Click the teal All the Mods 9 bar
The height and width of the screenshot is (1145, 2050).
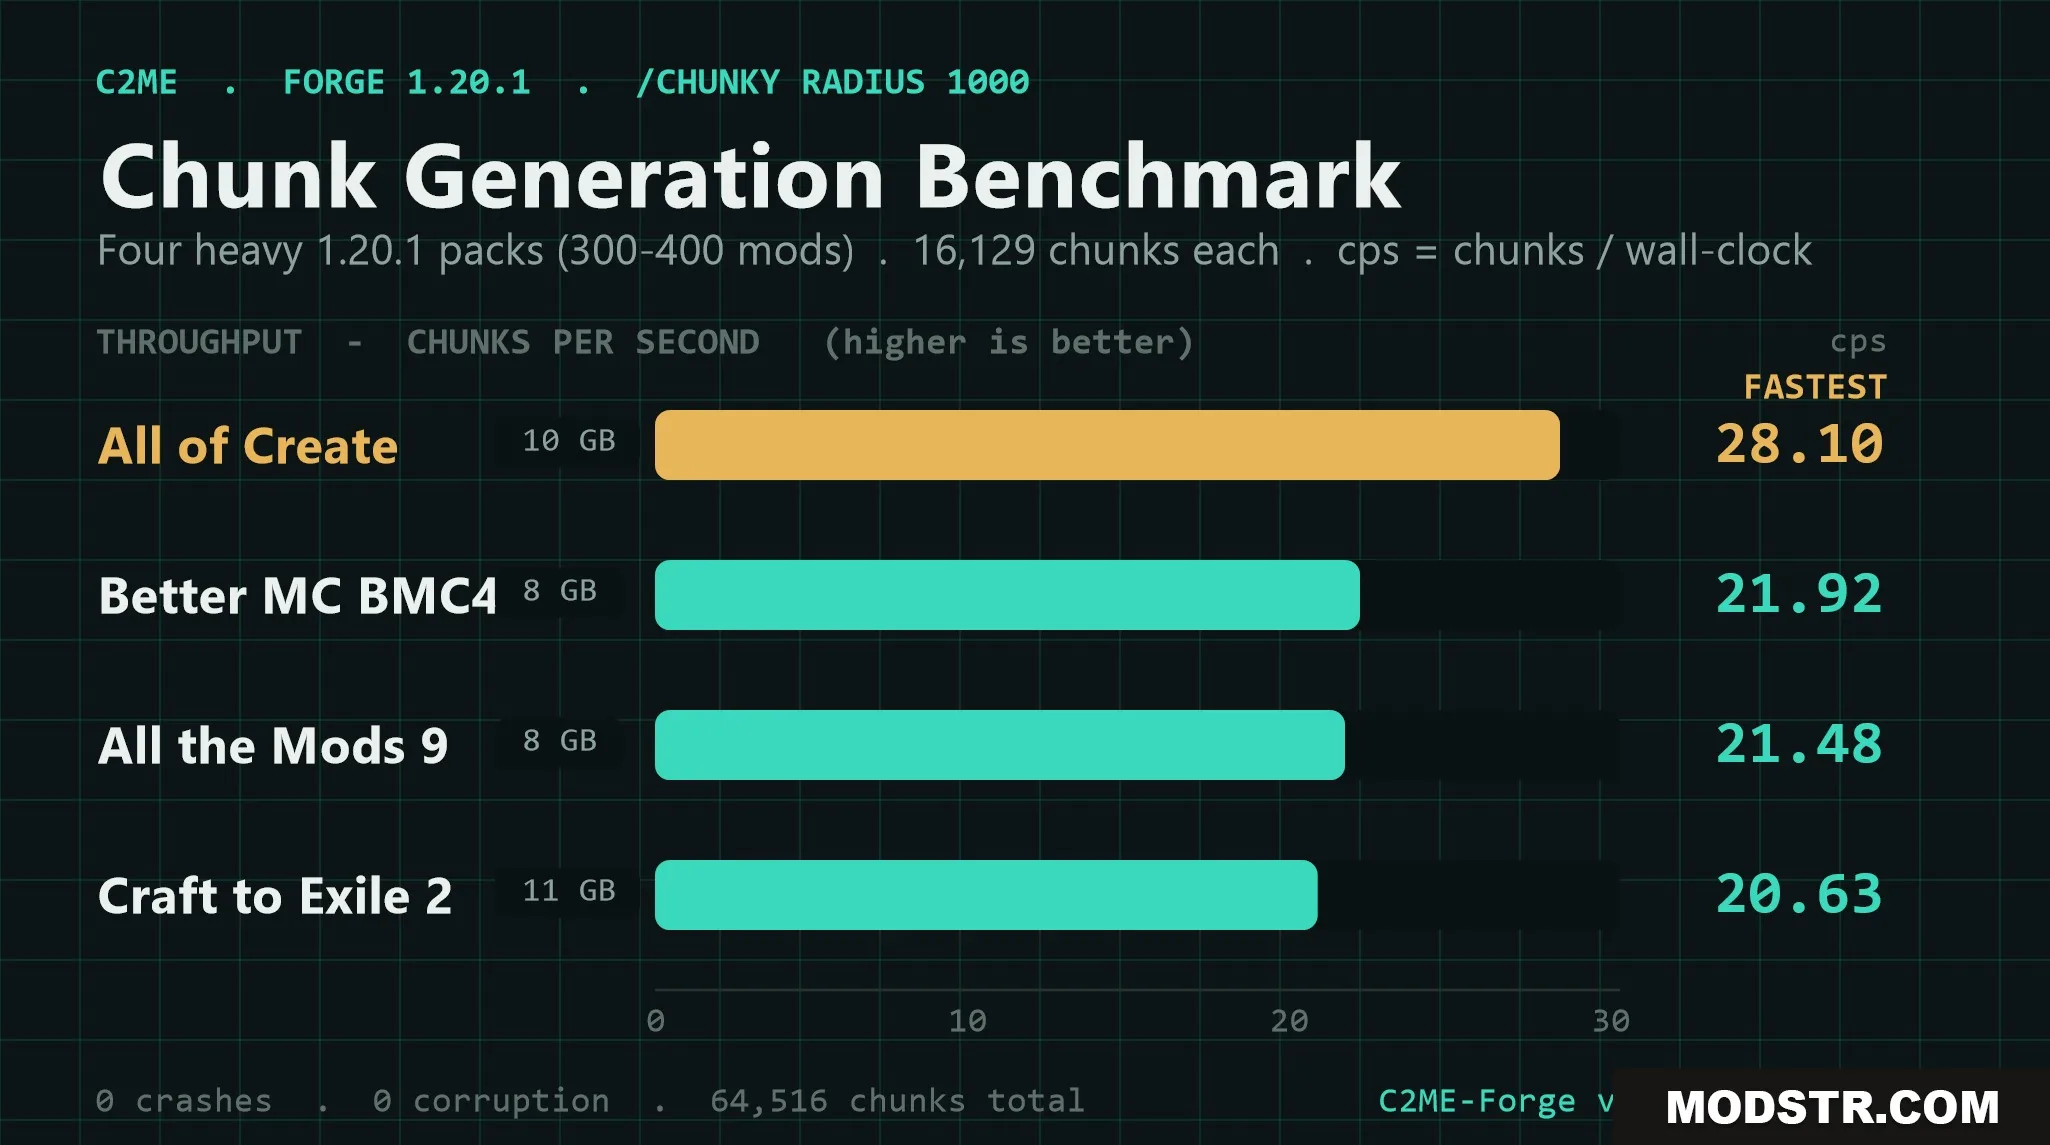pyautogui.click(x=1000, y=745)
